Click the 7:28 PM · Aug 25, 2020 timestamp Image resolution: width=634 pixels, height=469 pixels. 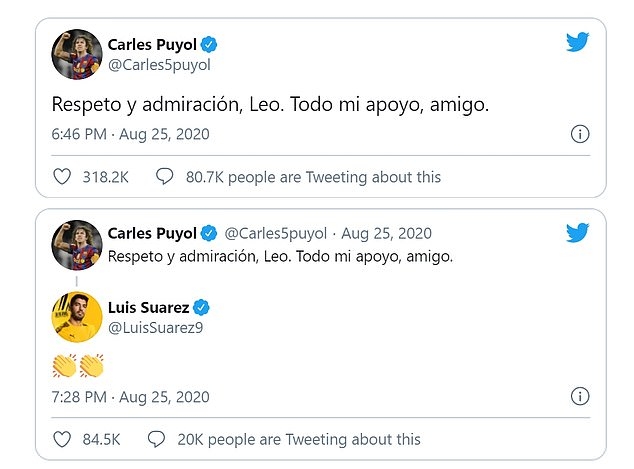(130, 397)
